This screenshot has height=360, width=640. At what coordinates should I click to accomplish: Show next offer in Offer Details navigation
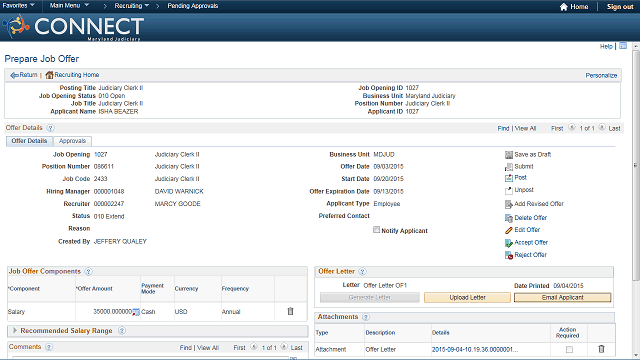coord(602,128)
